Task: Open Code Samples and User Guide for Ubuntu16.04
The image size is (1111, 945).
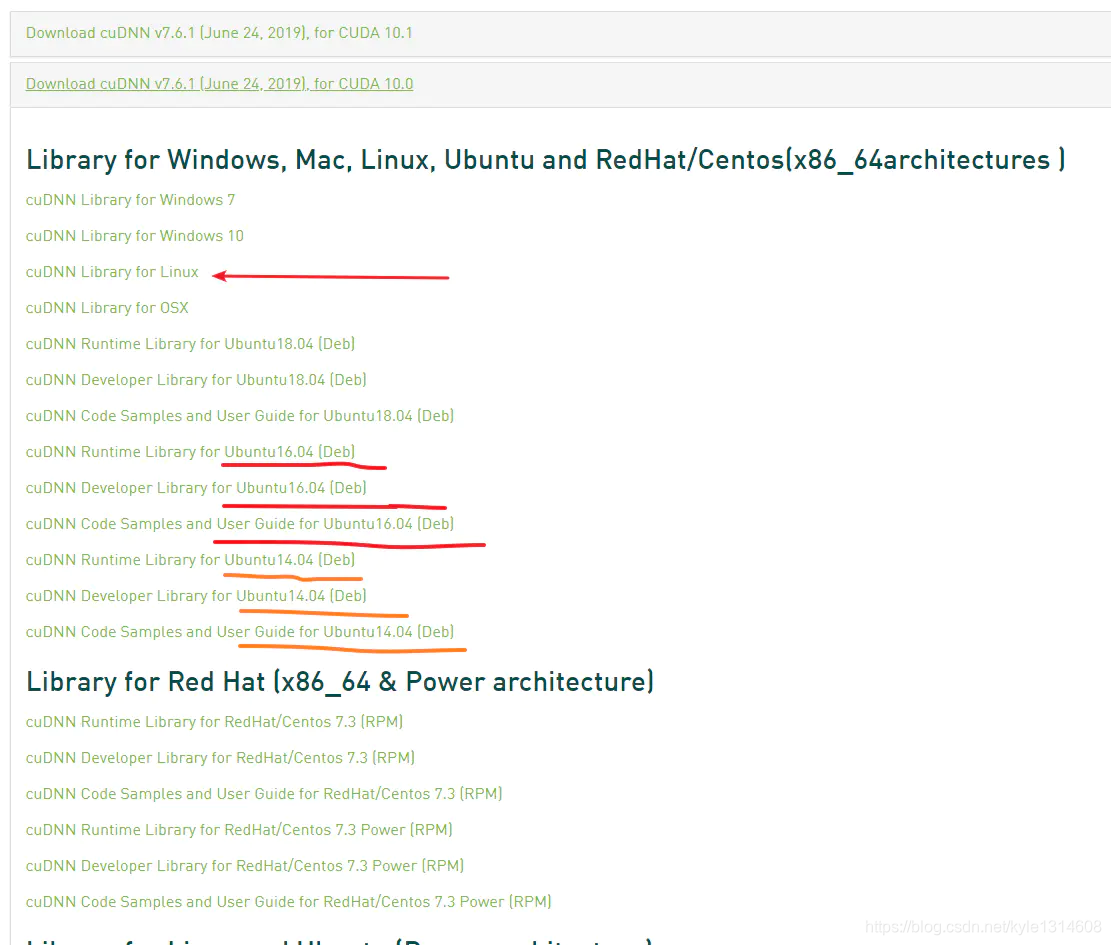Action: click(x=239, y=524)
